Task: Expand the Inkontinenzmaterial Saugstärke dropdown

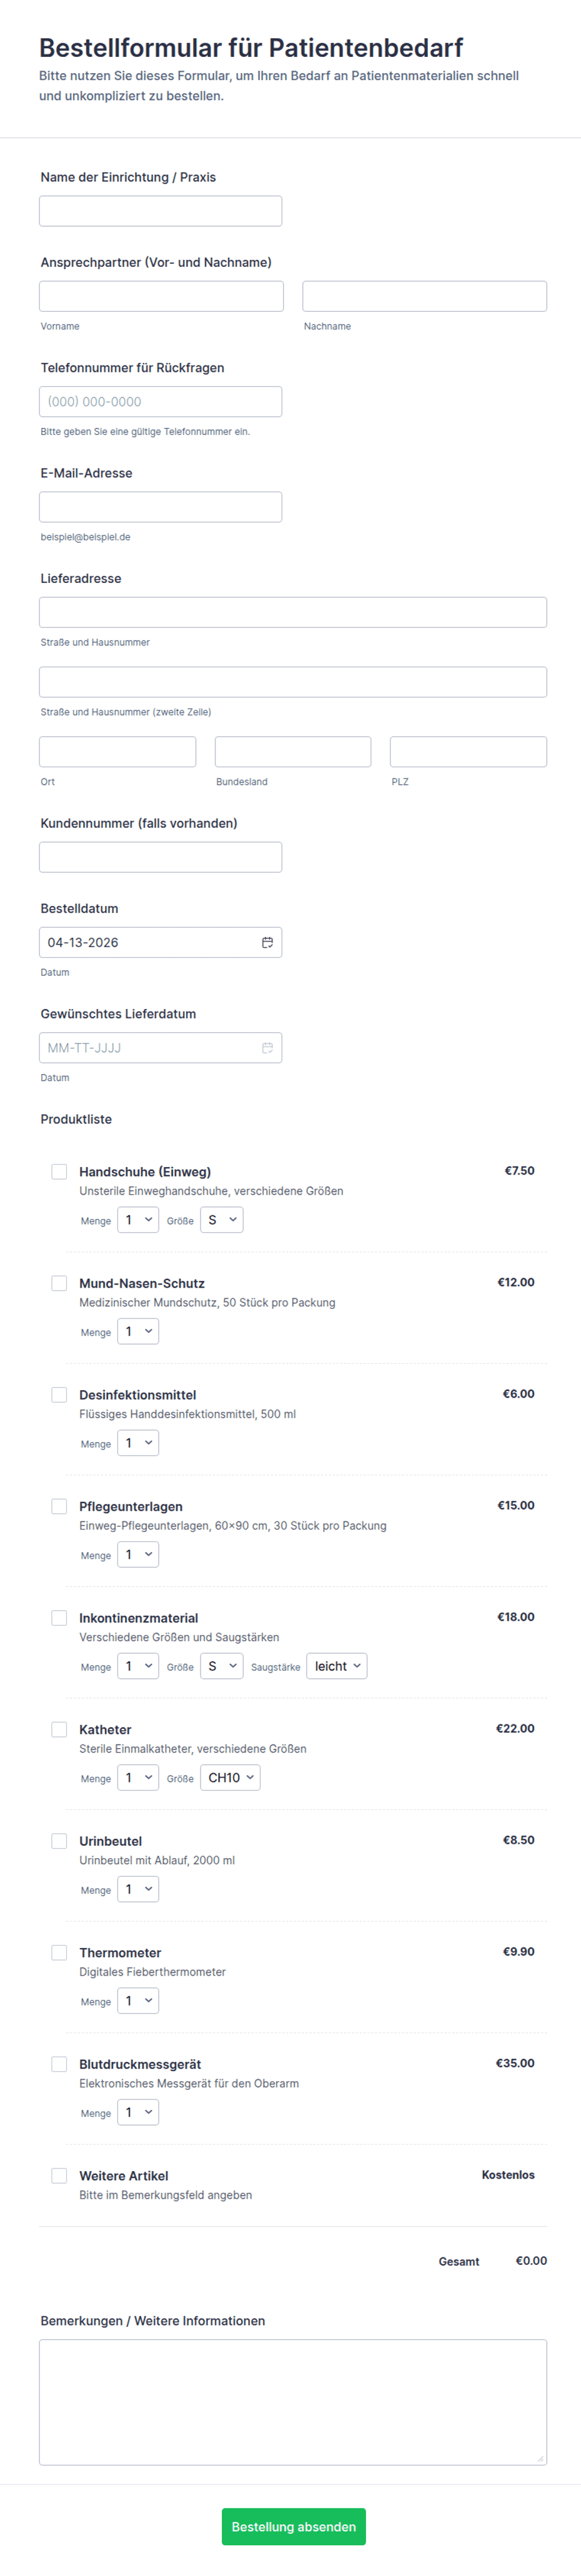Action: click(336, 1666)
